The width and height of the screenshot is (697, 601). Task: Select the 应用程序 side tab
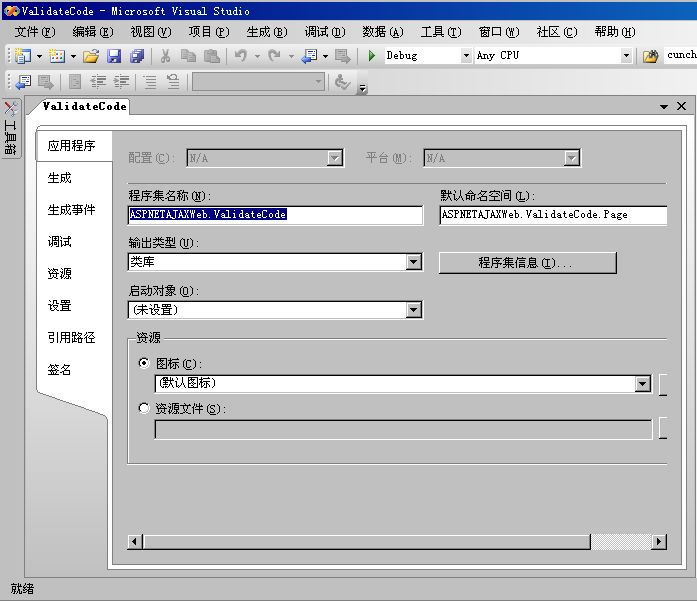pos(74,146)
